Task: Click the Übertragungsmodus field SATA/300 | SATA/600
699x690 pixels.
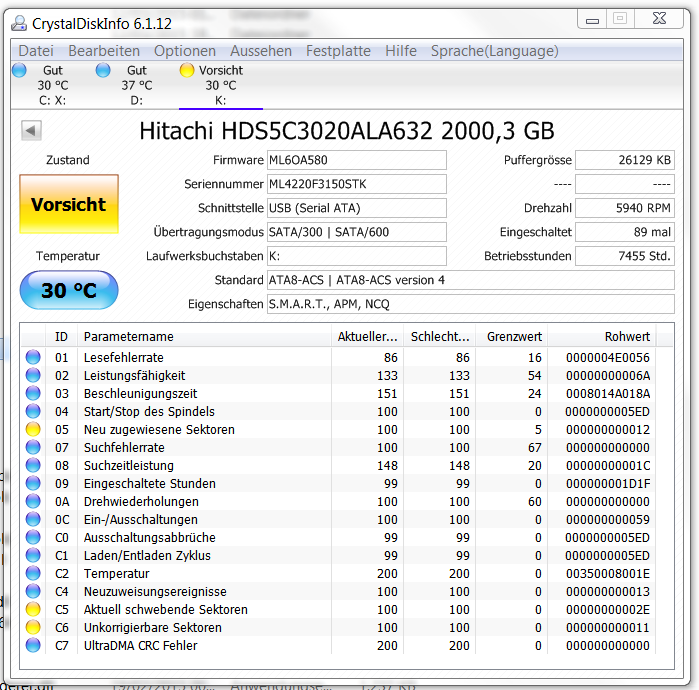Action: point(357,232)
